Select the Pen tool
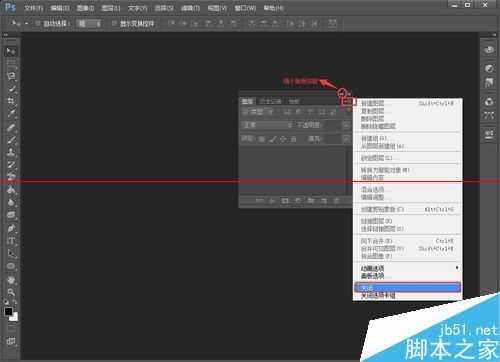 click(11, 229)
